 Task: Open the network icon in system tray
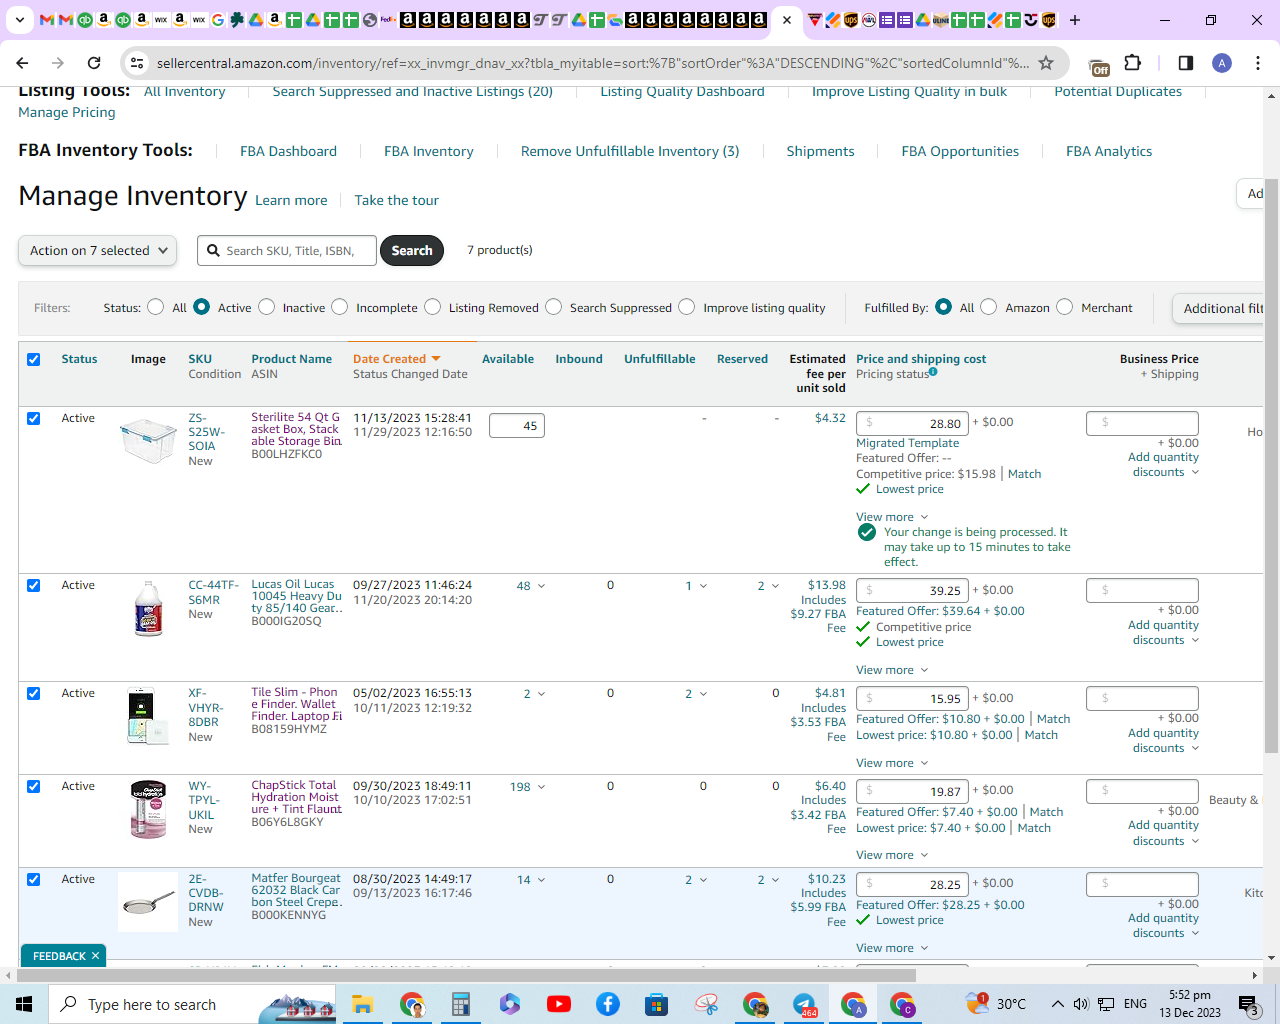point(1106,1004)
